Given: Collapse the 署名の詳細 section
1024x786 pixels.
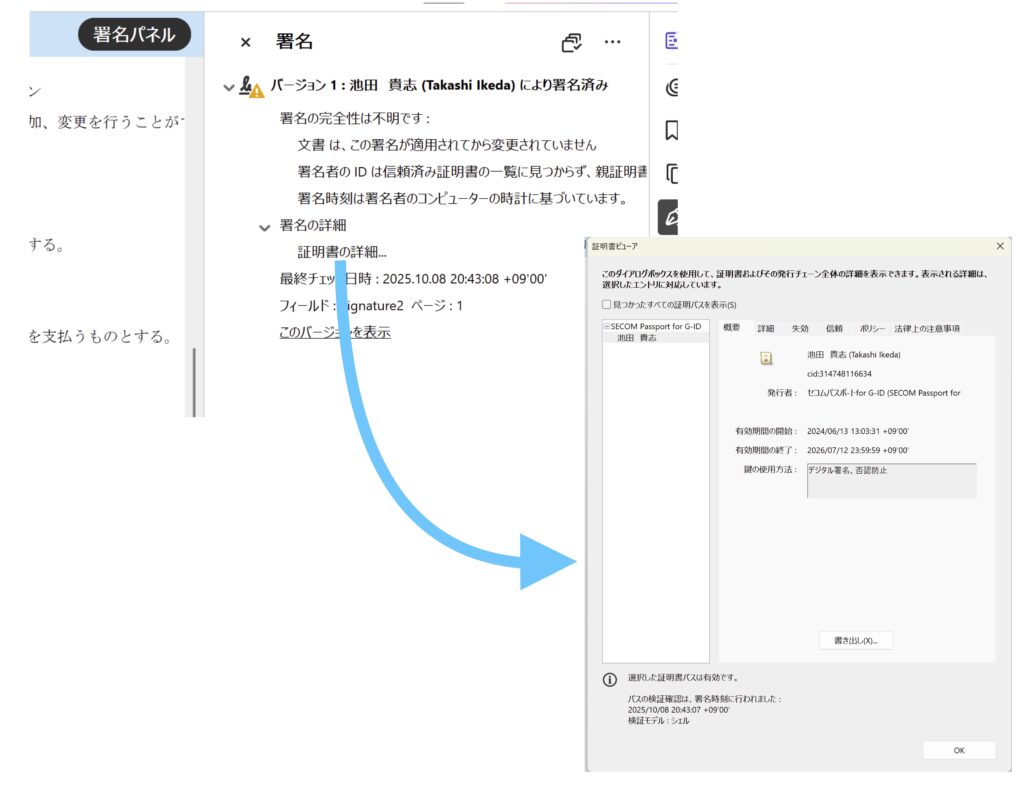Looking at the screenshot, I should (x=264, y=227).
